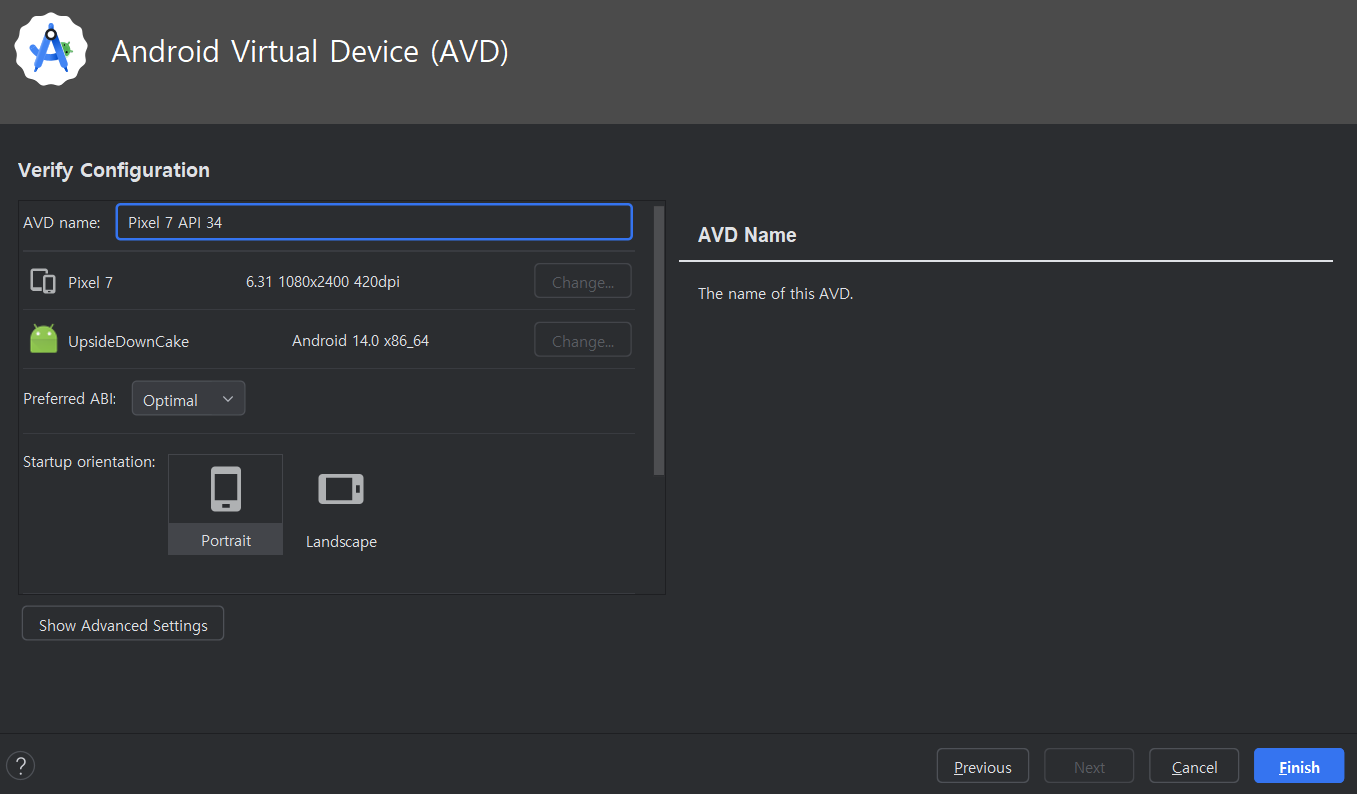Click the greyed-out Next button

(1089, 767)
